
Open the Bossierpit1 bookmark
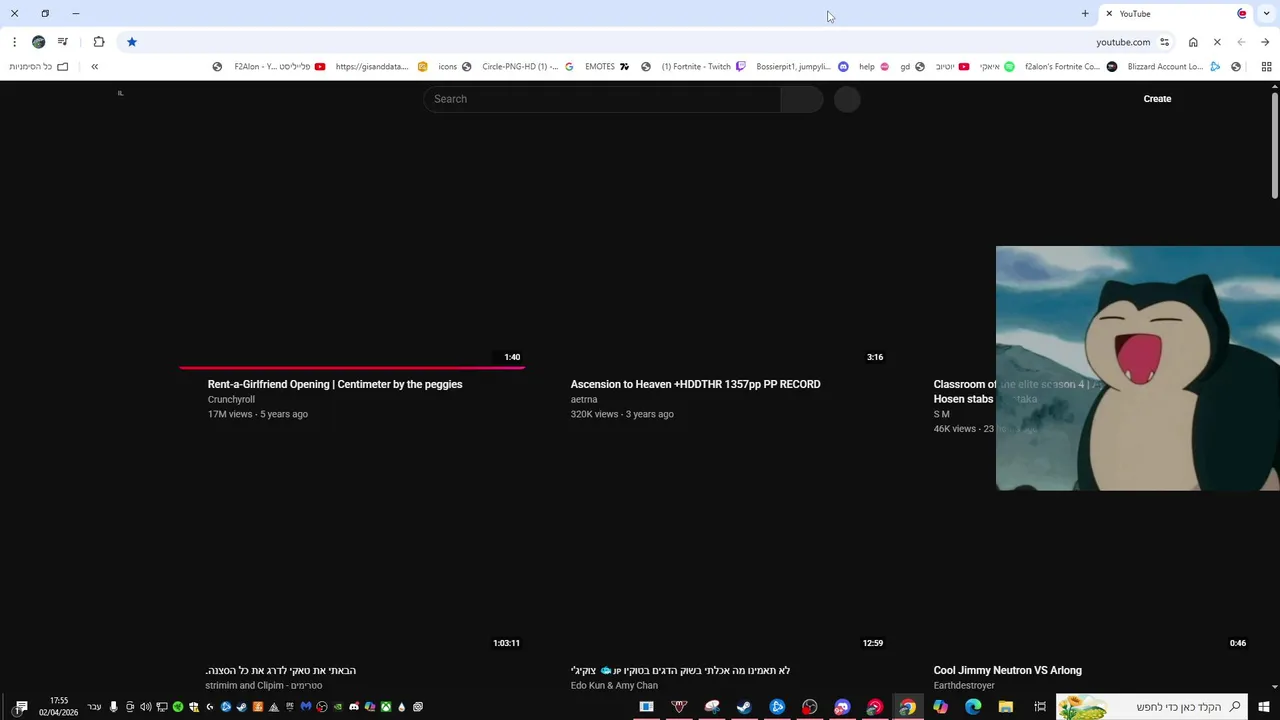pos(801,67)
